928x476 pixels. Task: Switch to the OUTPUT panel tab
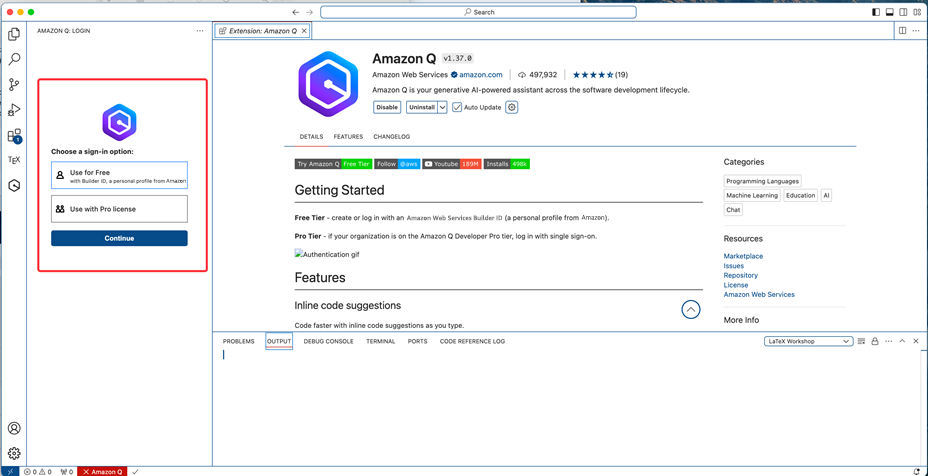tap(279, 342)
